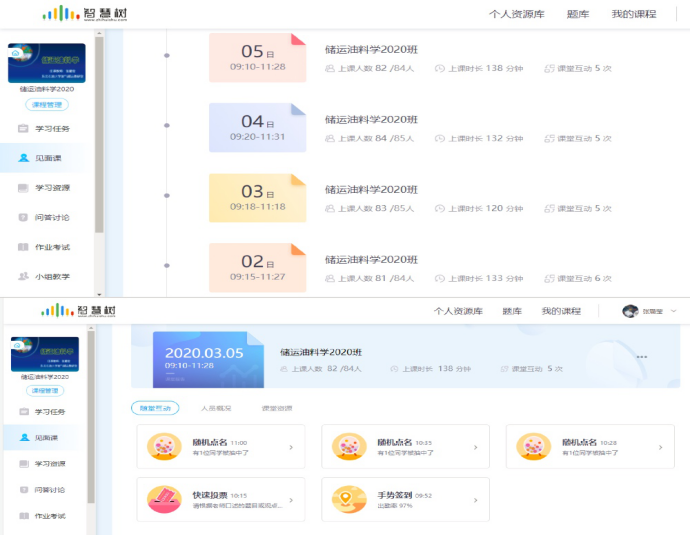This screenshot has width=690, height=536.
Task: Open the 04日 blue date card
Action: [x=257, y=128]
